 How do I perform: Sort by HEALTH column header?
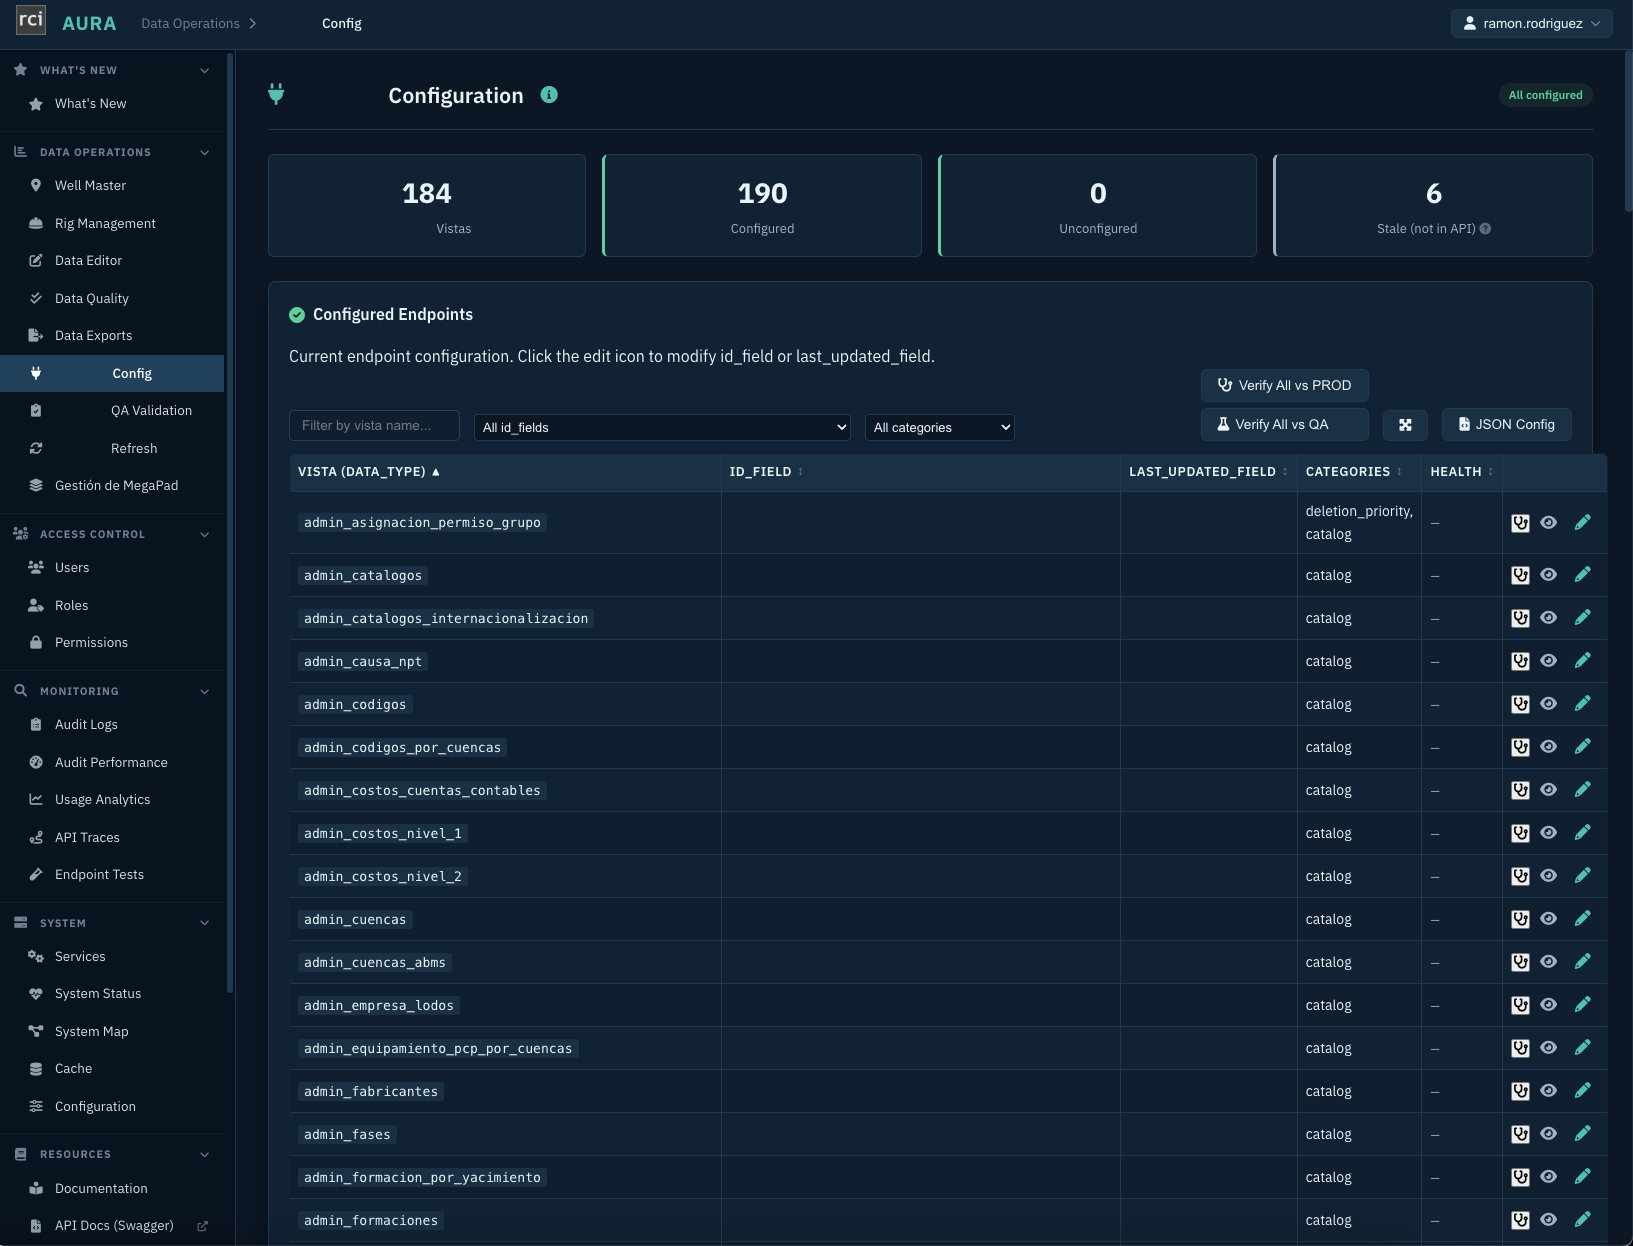1461,472
